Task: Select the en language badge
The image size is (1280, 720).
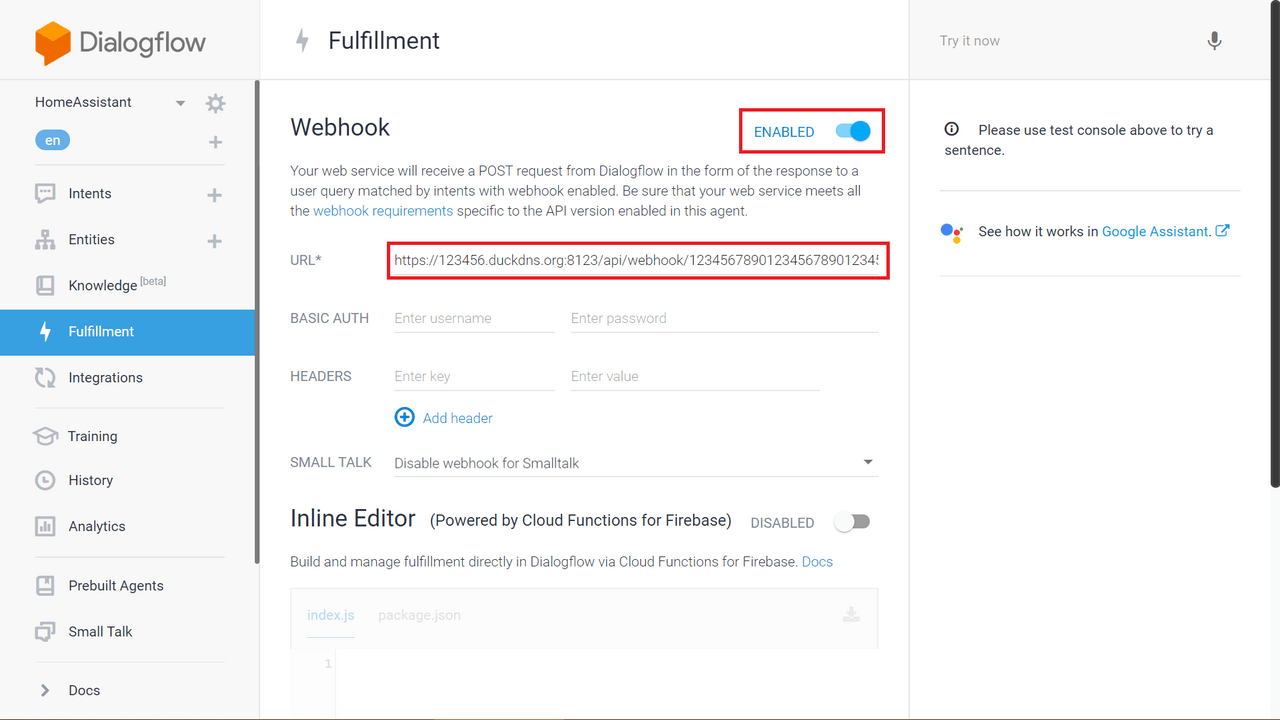Action: pos(52,140)
